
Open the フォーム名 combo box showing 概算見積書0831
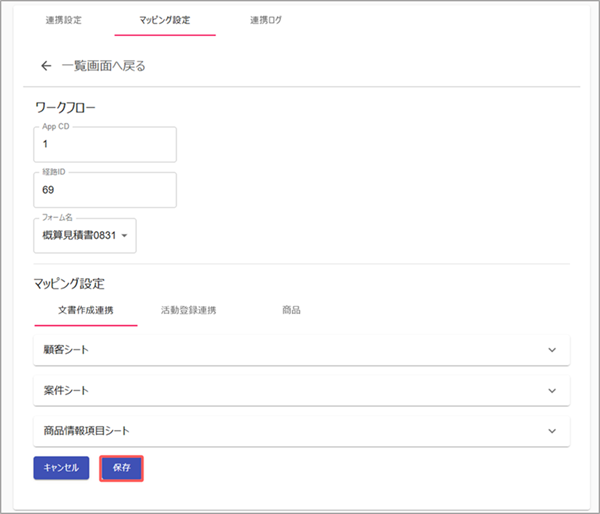(x=80, y=235)
